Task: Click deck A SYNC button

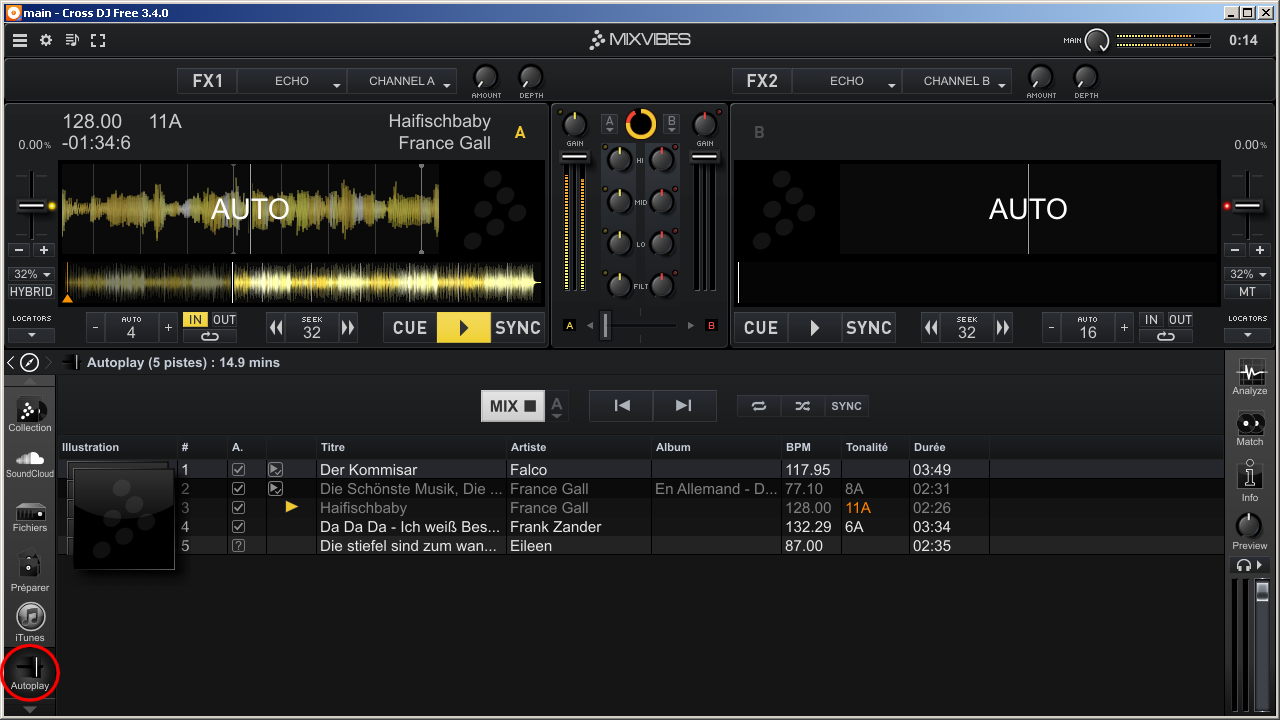Action: 518,328
